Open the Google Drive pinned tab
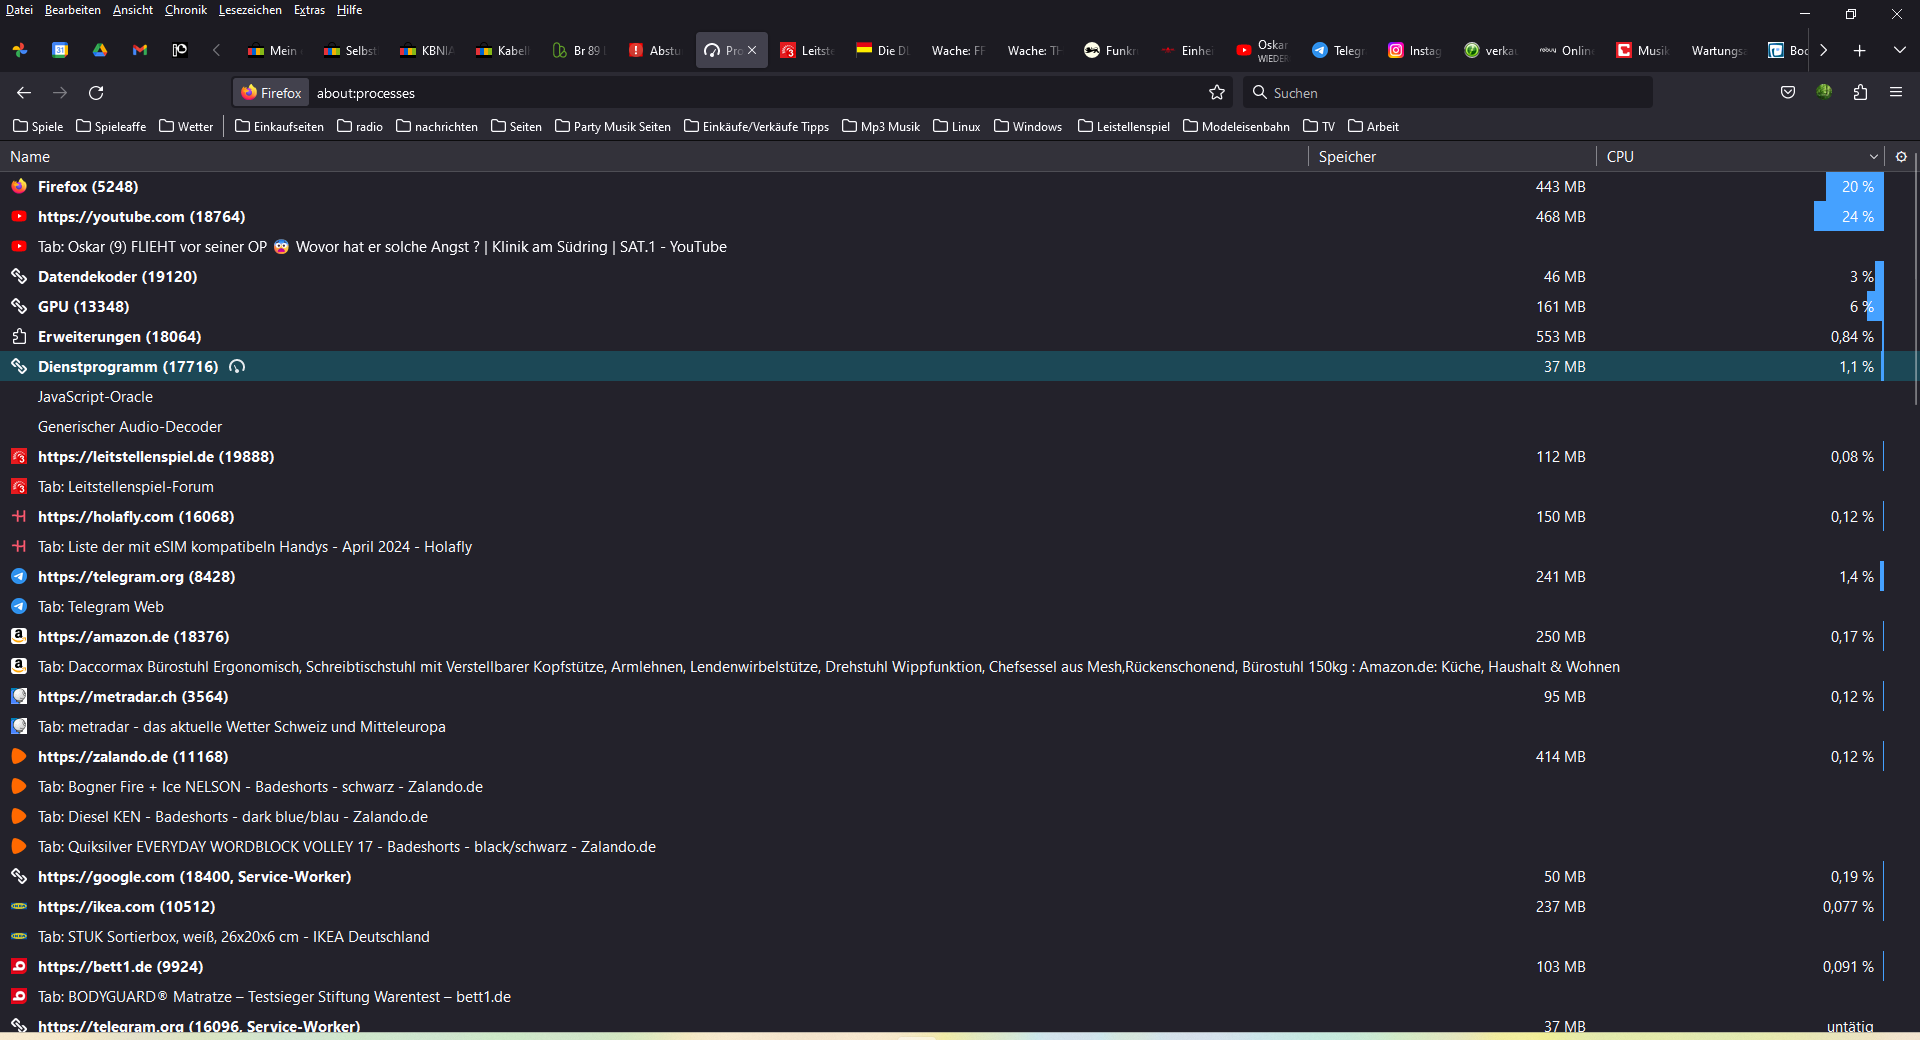Screen dimensions: 1920x1040 tap(100, 50)
